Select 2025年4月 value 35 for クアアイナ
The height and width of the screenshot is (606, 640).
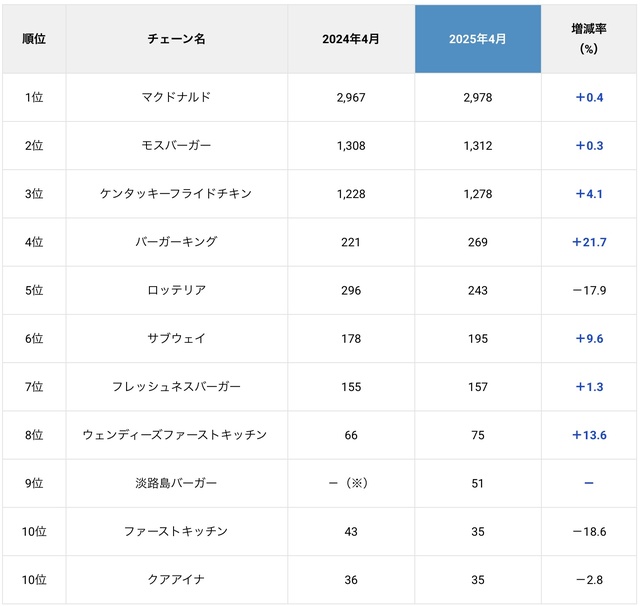[x=478, y=580]
